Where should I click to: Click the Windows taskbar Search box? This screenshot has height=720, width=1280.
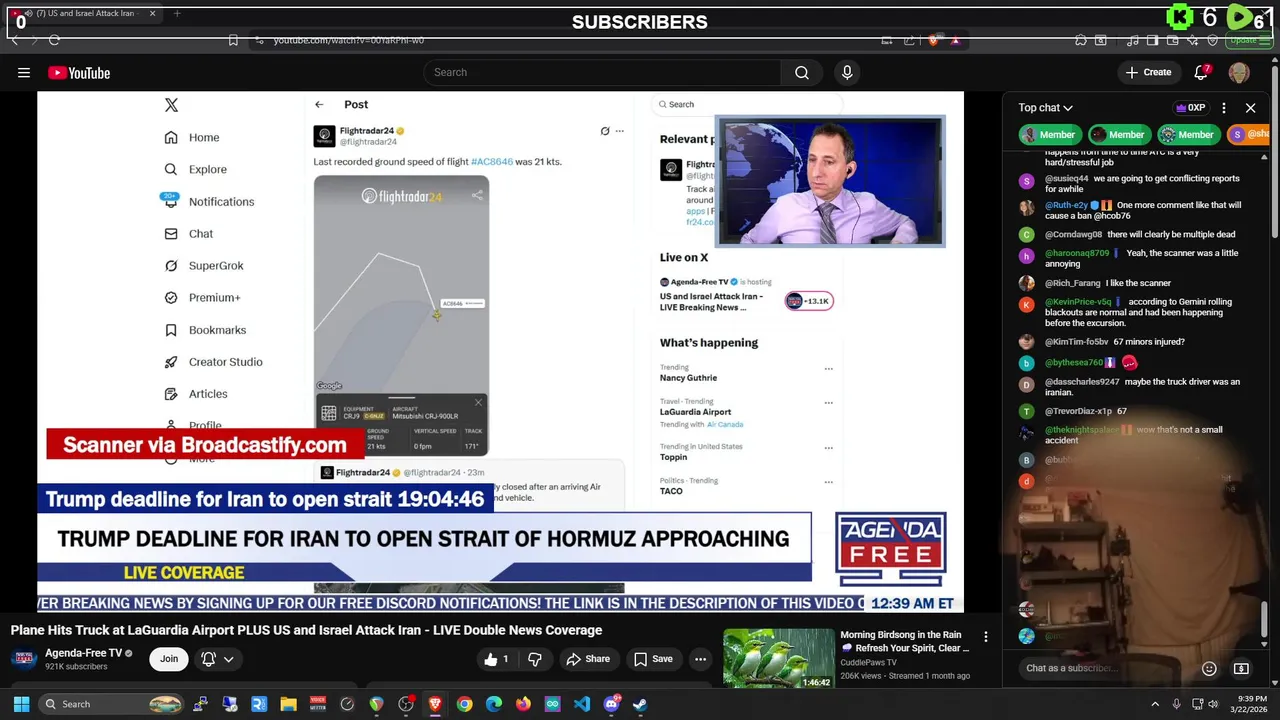(x=112, y=704)
